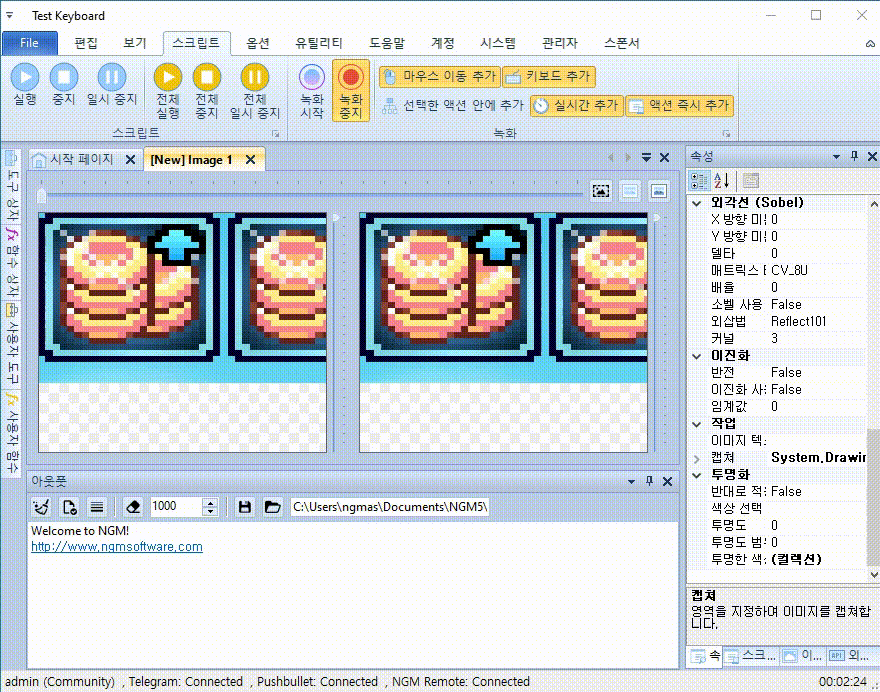This screenshot has height=692, width=880.
Task: Click the zoom slider handle above images
Action: (42, 195)
